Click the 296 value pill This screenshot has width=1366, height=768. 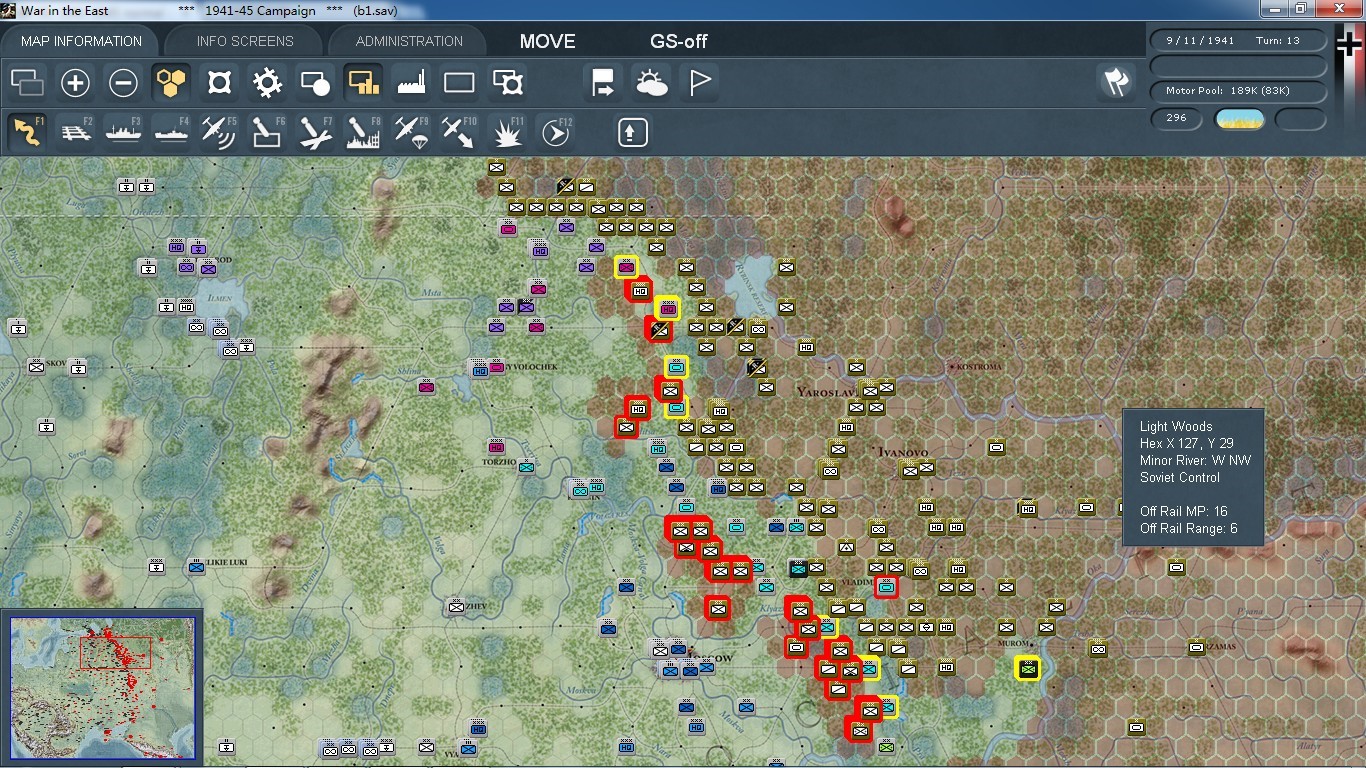point(1176,118)
